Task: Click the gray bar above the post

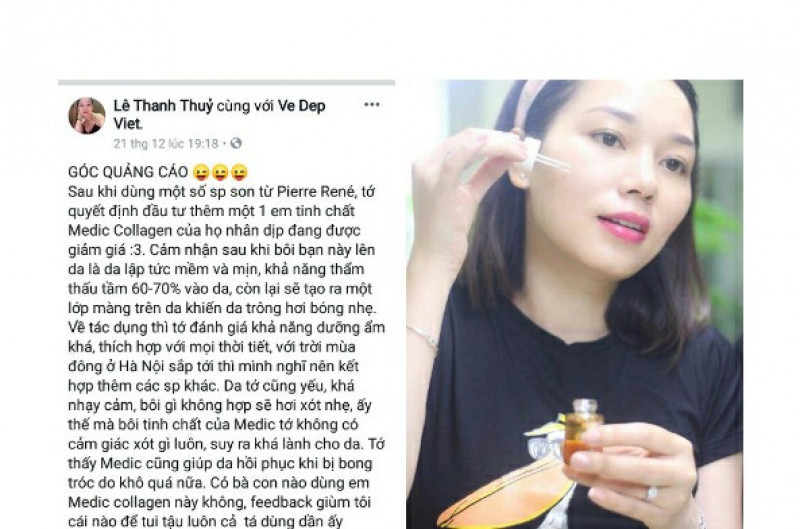Action: pyautogui.click(x=227, y=82)
